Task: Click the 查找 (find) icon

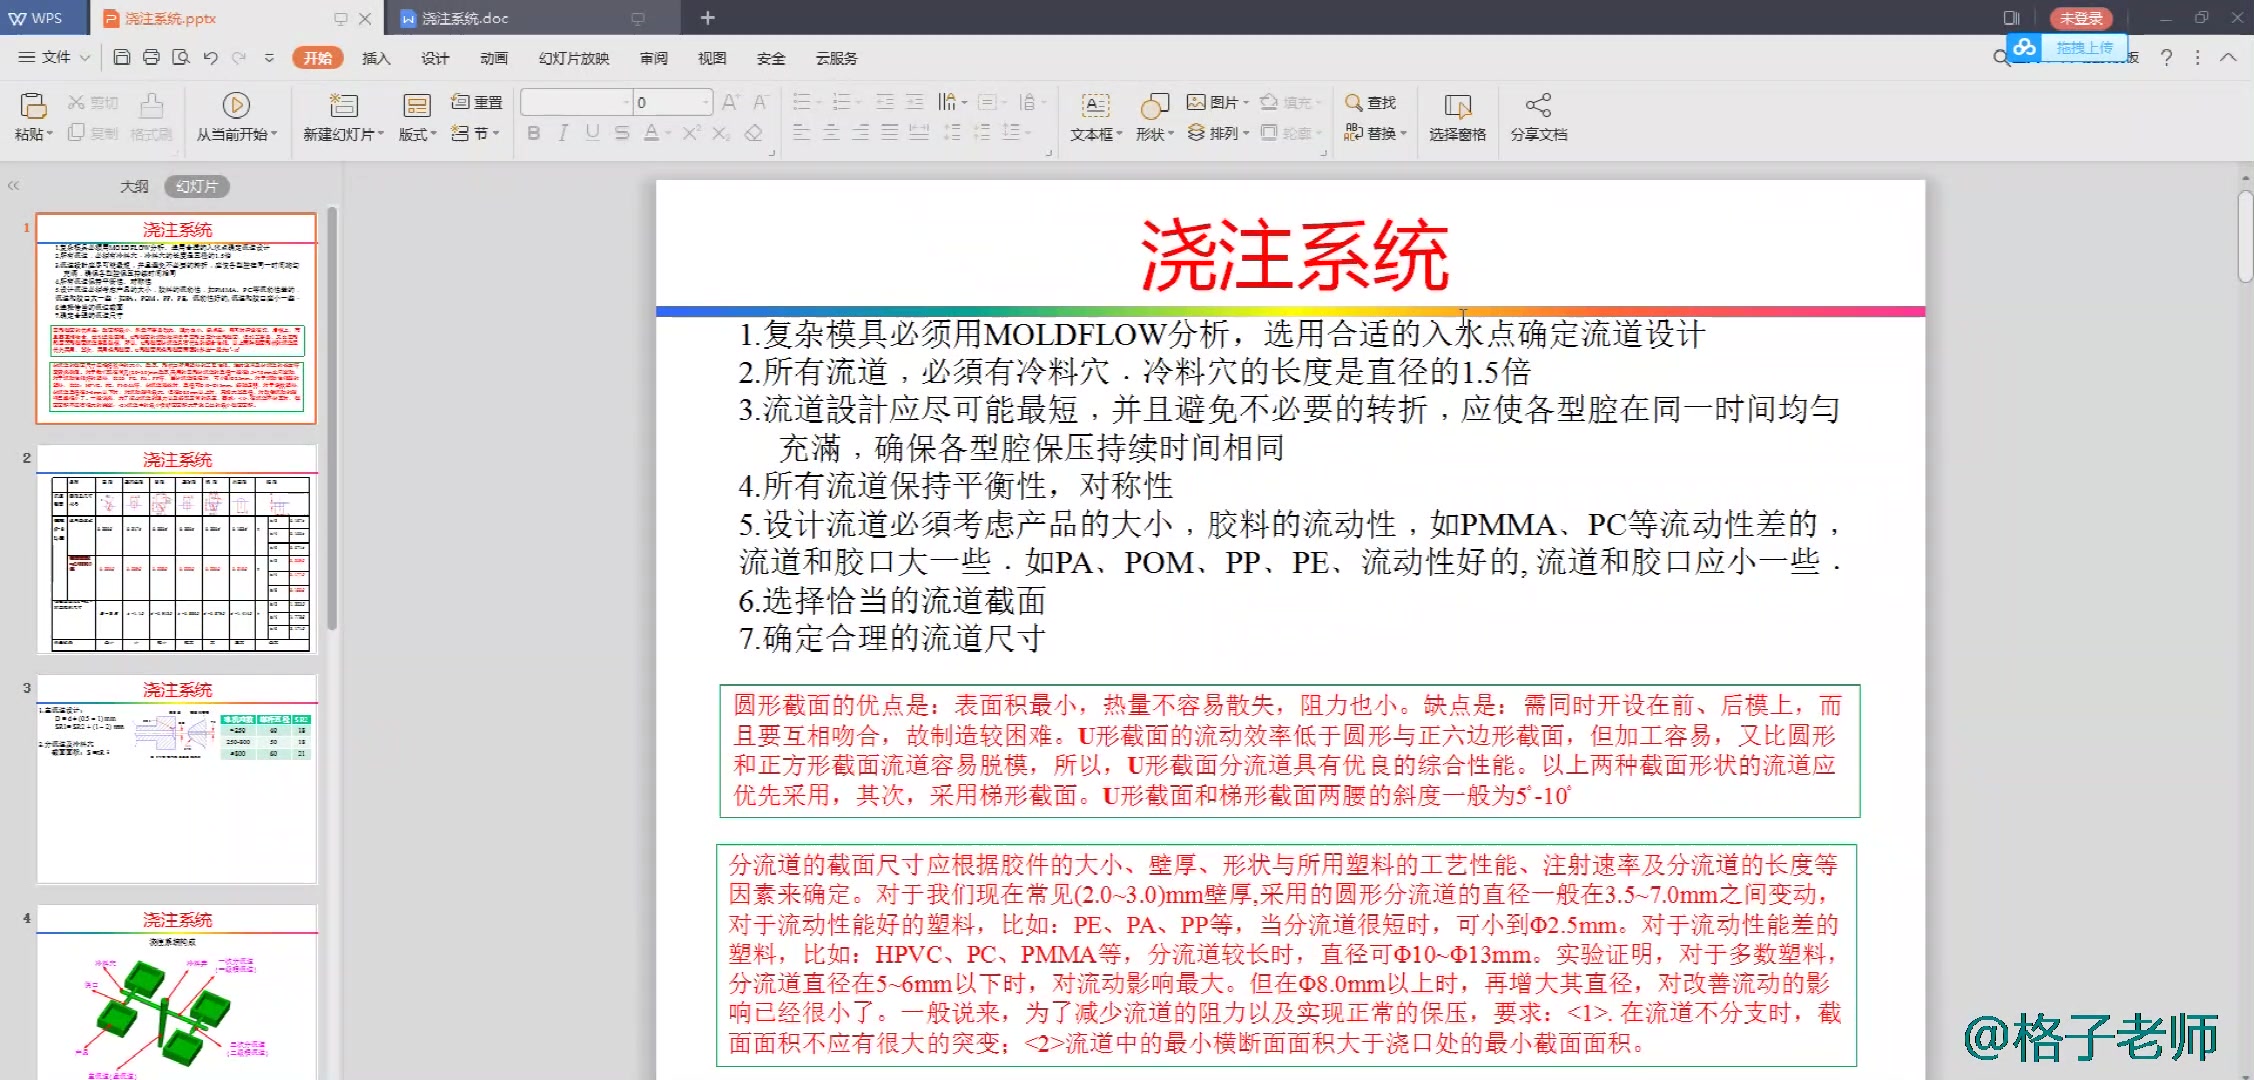Action: pos(1374,101)
